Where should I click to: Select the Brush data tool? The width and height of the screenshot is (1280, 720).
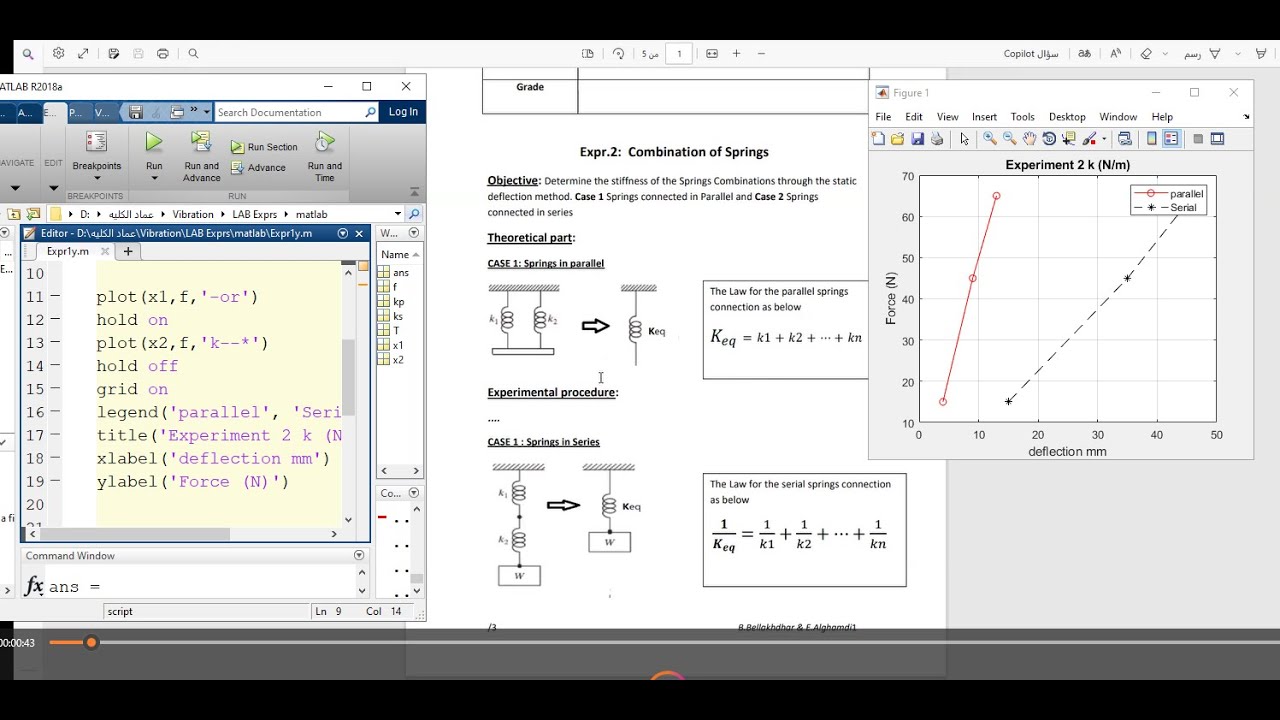tap(1089, 139)
